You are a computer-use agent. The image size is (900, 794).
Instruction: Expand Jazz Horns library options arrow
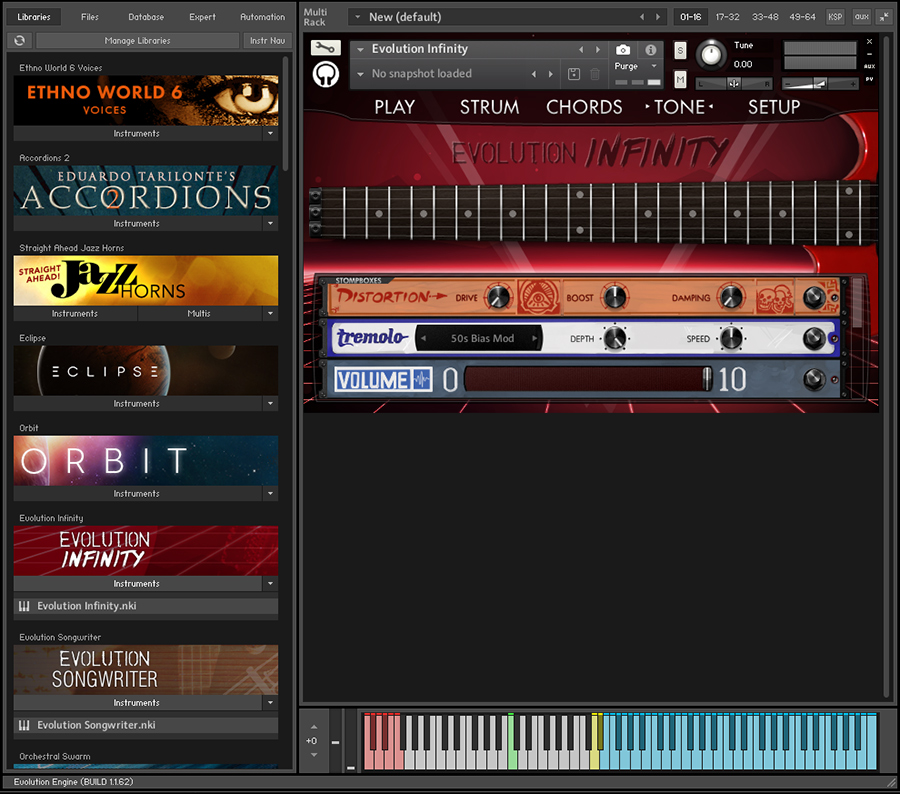270,313
